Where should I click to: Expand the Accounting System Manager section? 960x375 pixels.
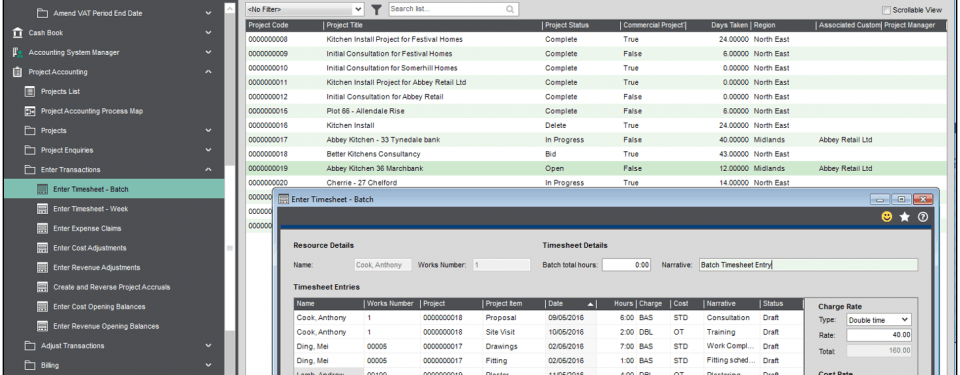tap(208, 52)
